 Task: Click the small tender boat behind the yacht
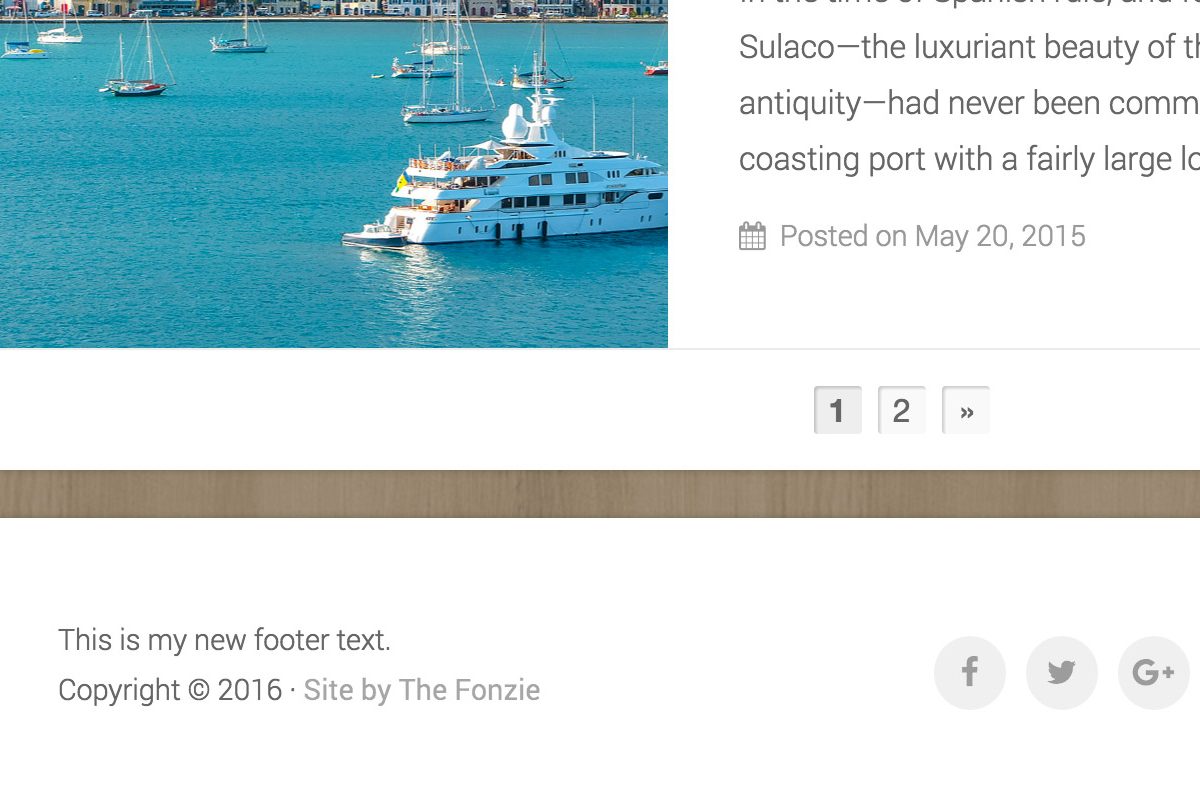pos(375,238)
